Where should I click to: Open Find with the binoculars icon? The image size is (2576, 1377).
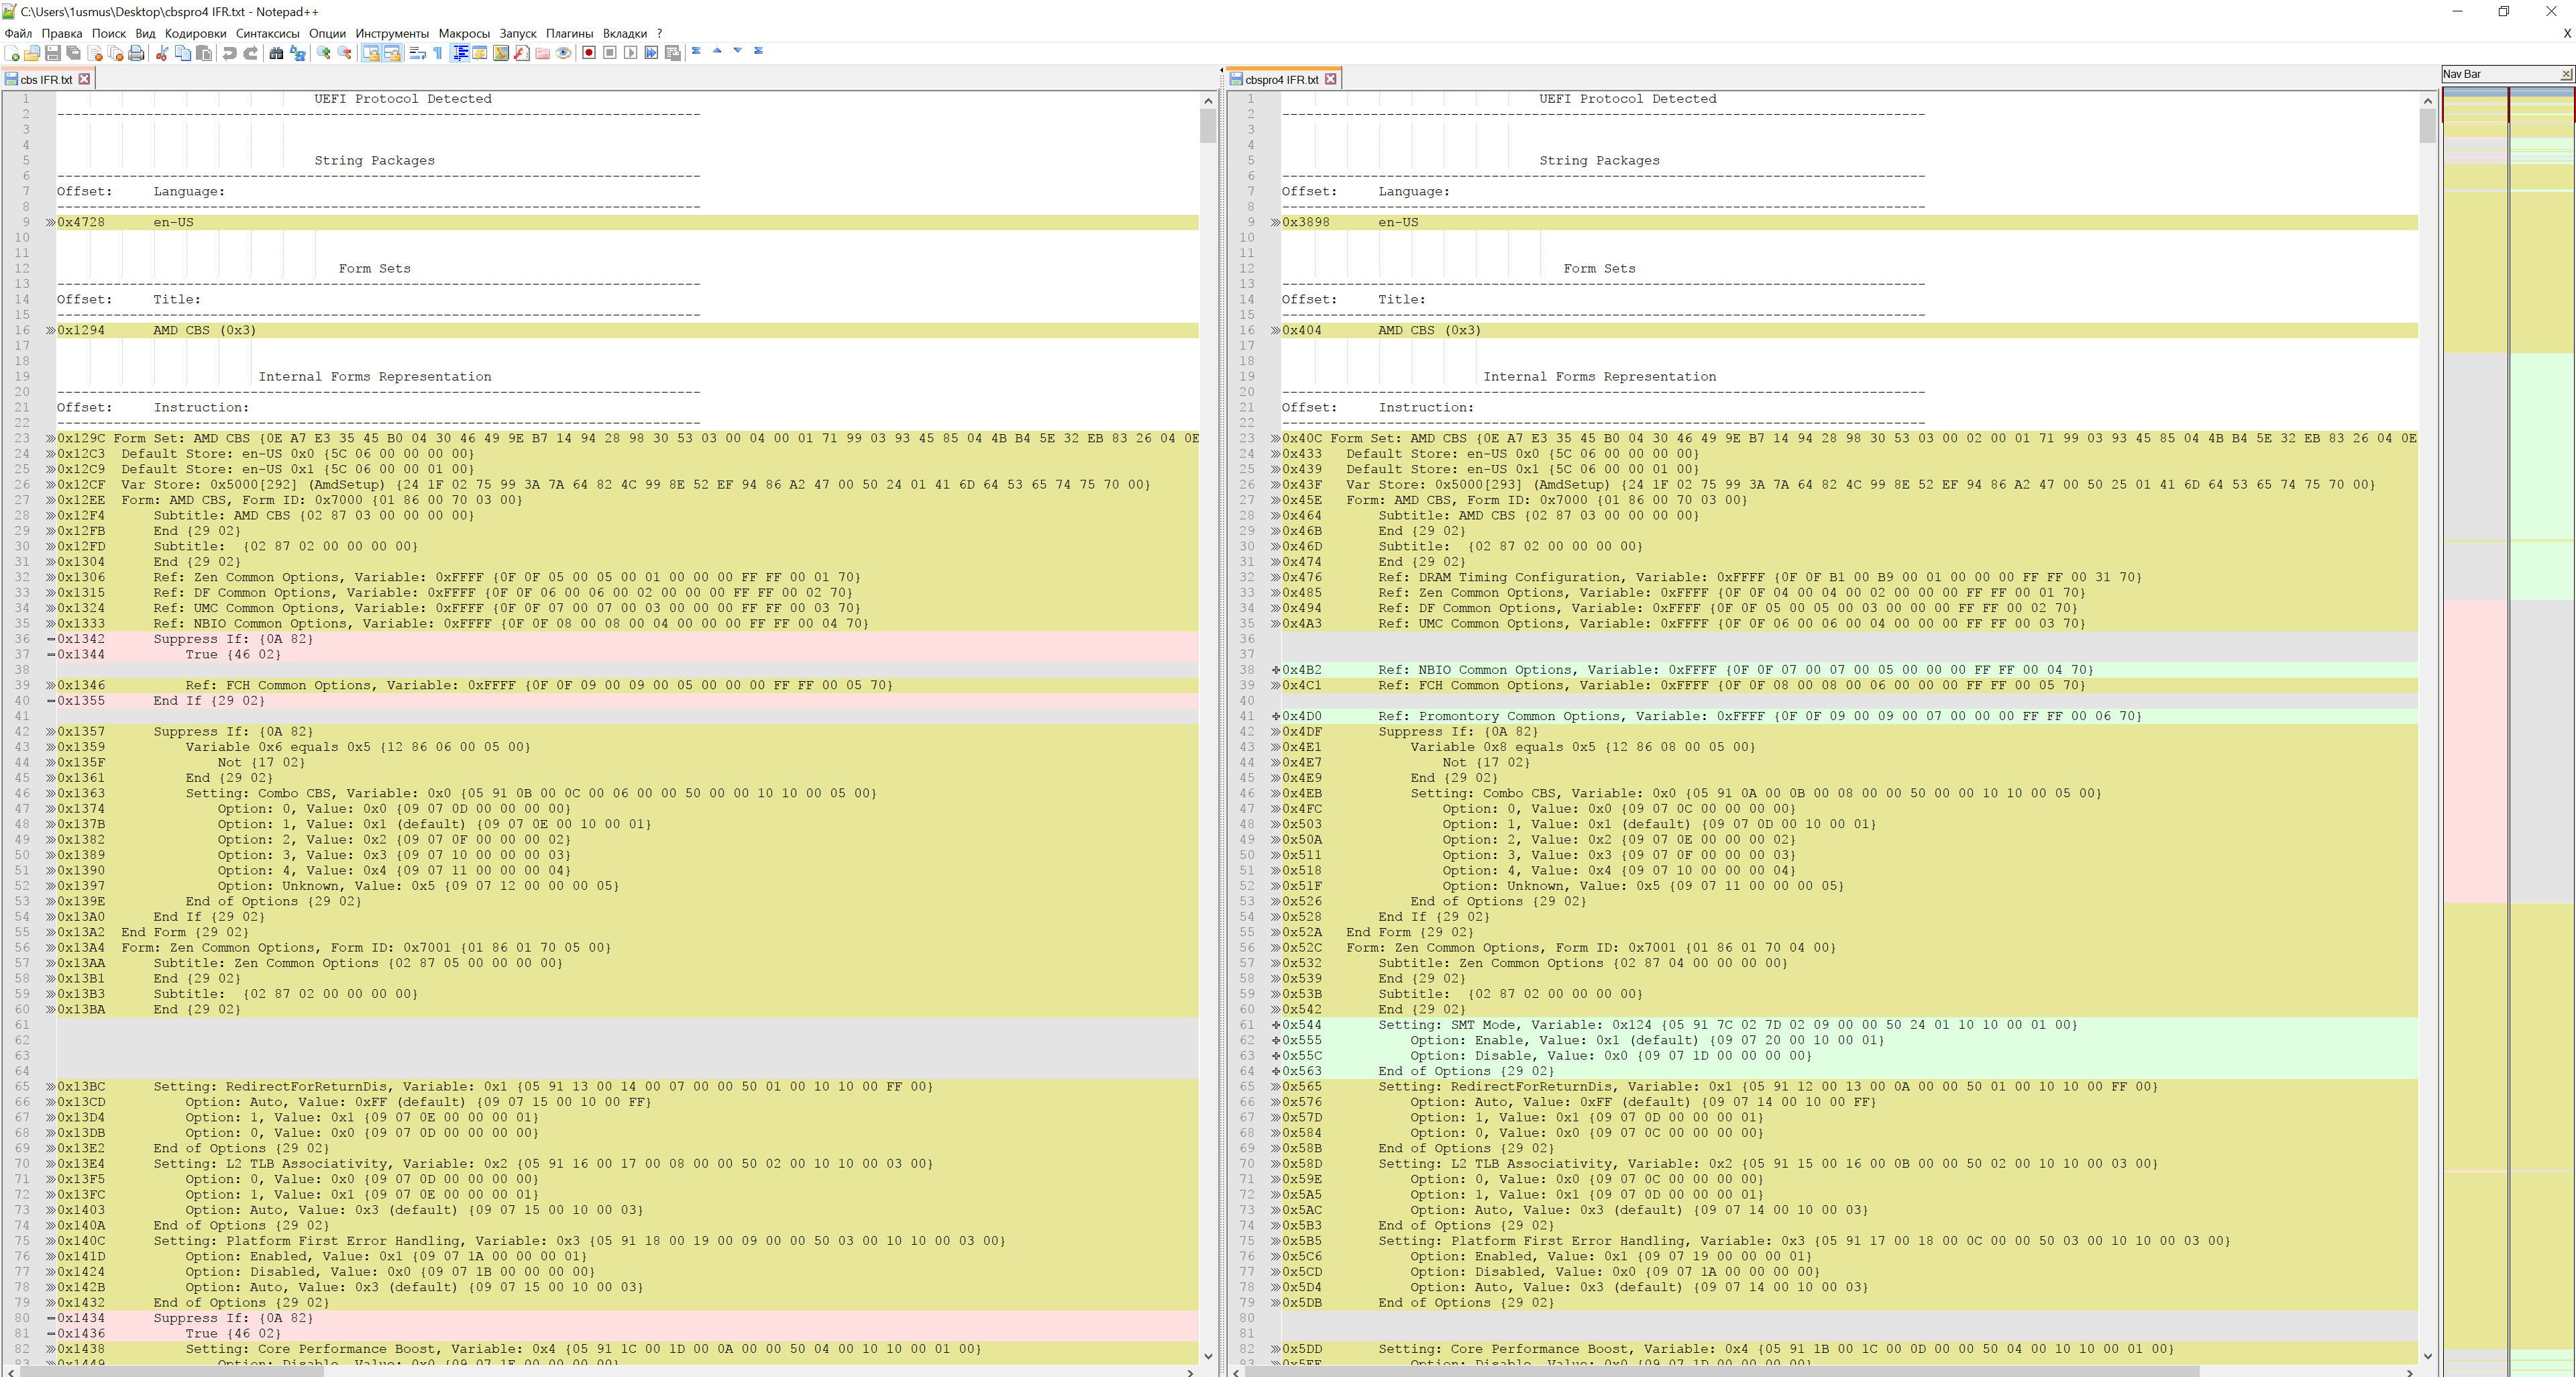pos(276,53)
